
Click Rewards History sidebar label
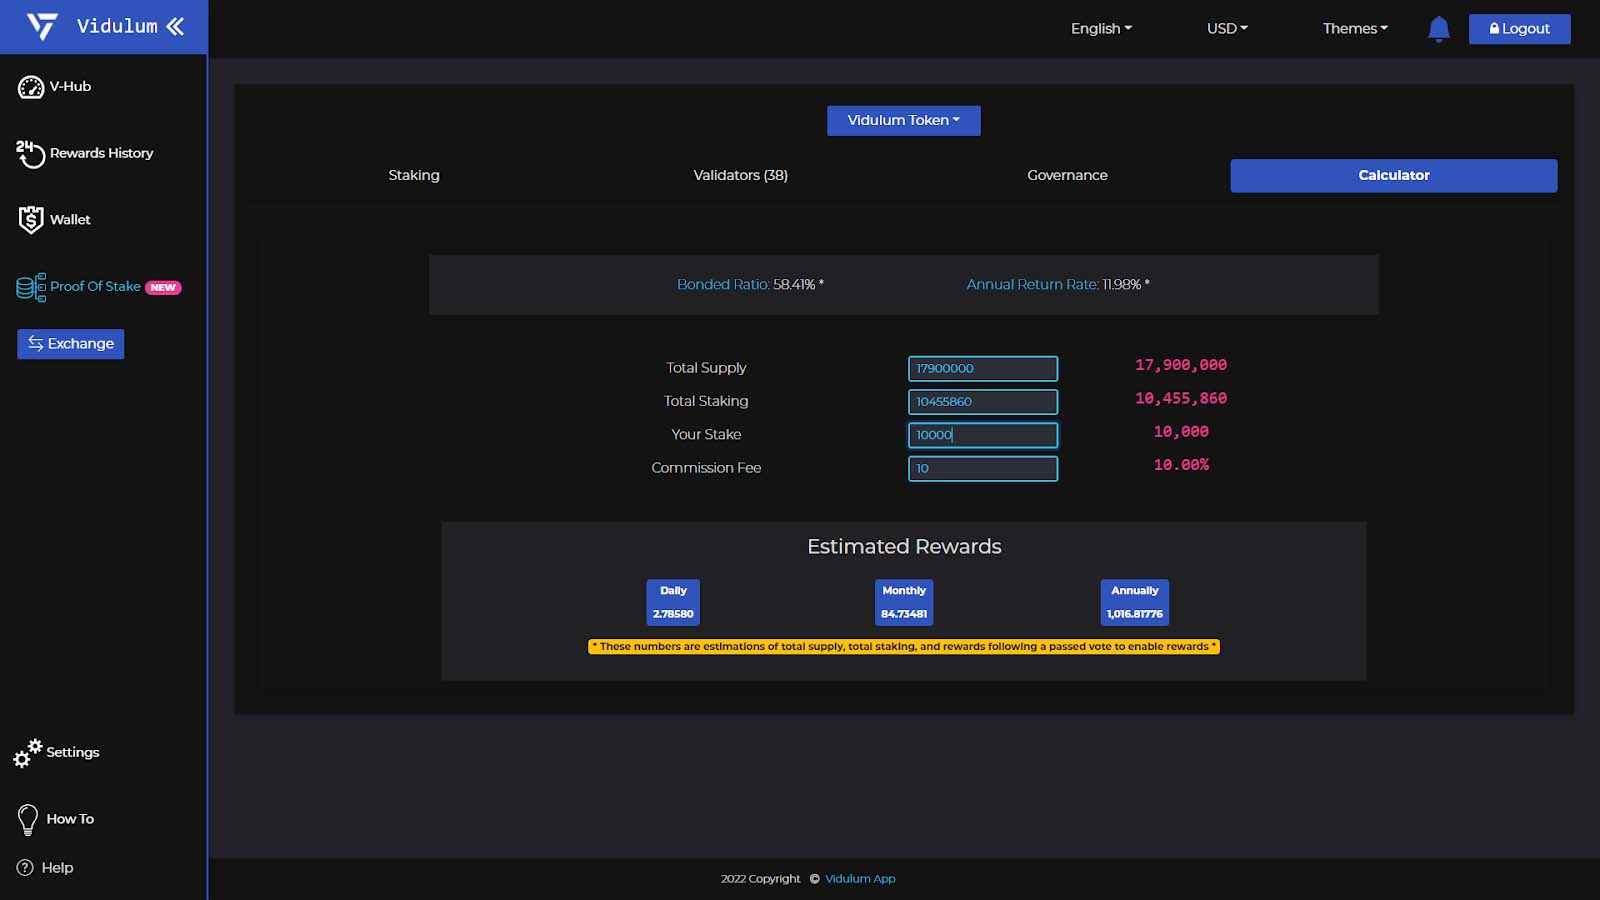click(x=102, y=153)
